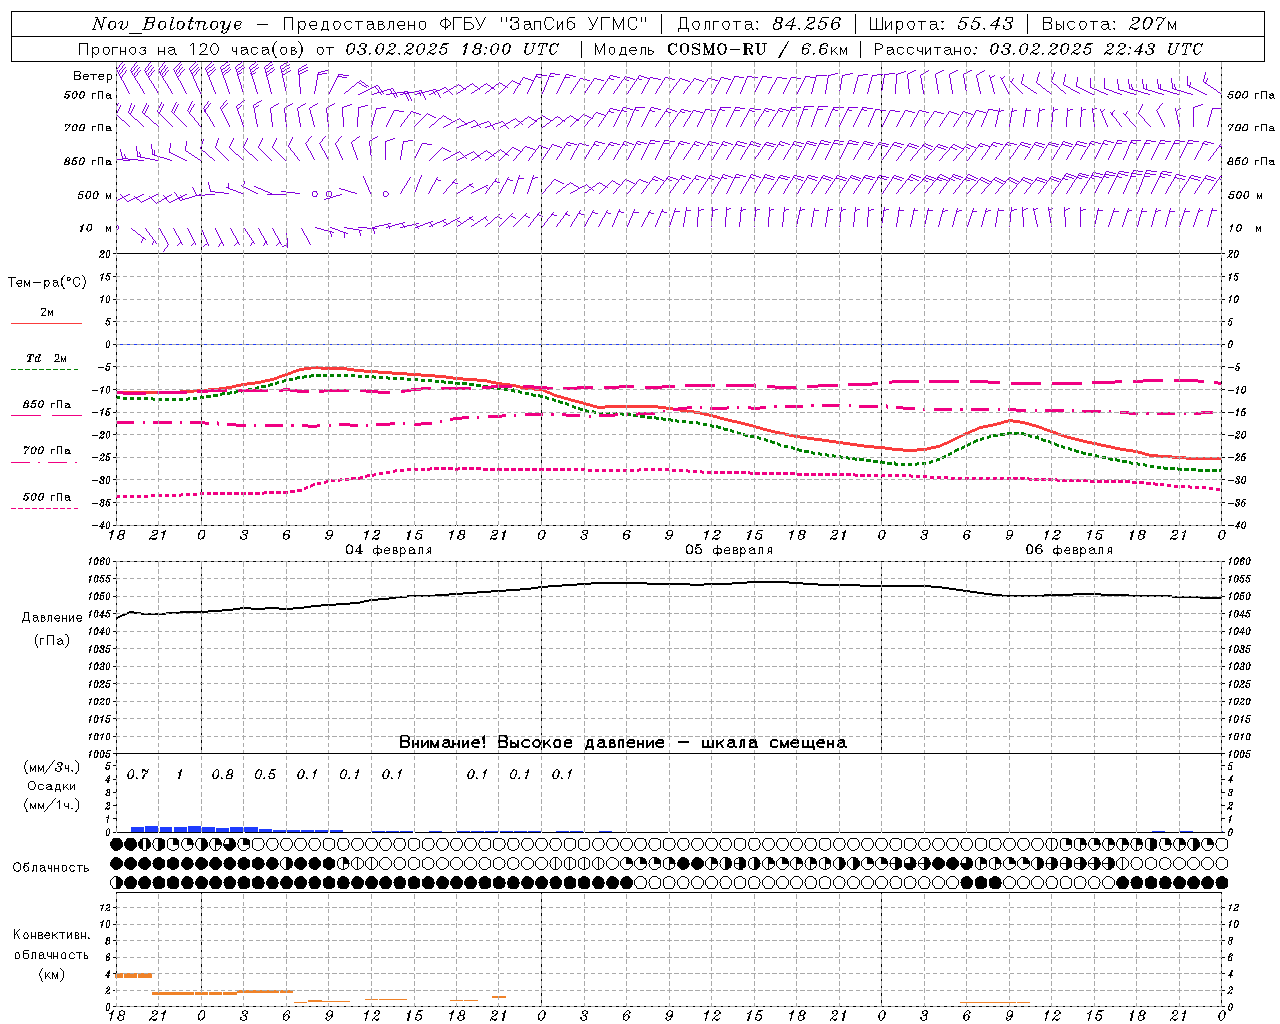The height and width of the screenshot is (1024, 1280).
Task: Click the 500 гПа entry in temperature legend
Action: tap(46, 497)
